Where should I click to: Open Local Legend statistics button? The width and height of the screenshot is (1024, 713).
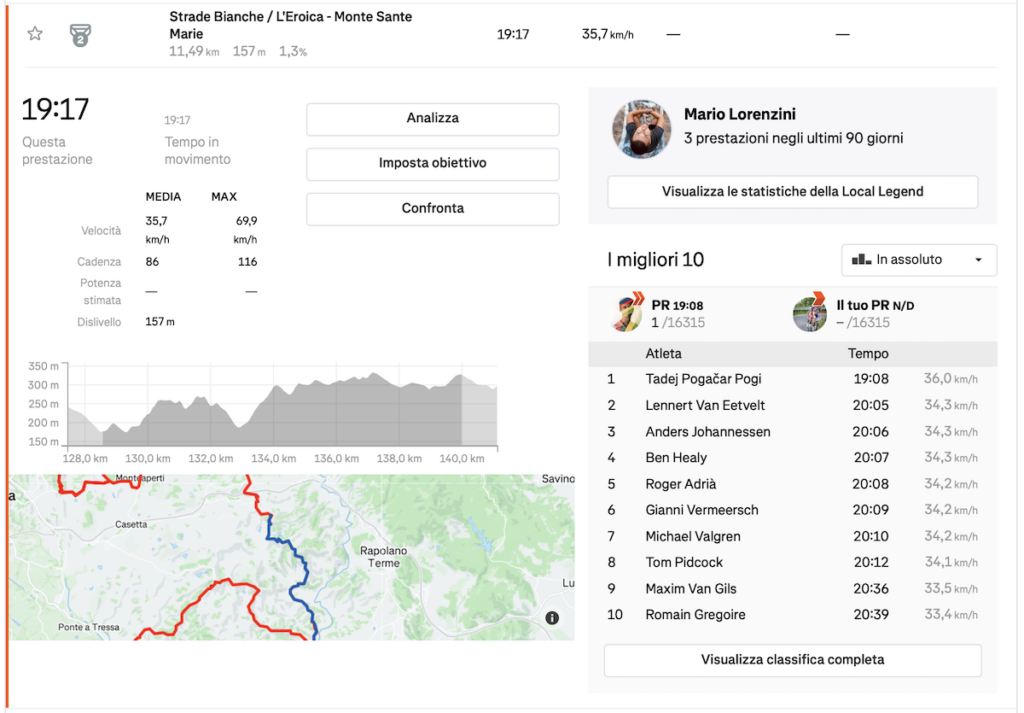point(792,192)
